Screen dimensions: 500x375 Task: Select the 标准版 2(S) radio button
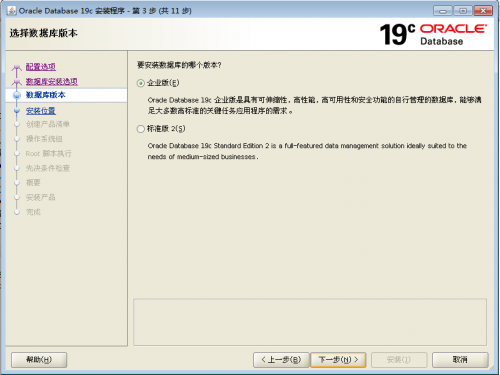click(141, 129)
